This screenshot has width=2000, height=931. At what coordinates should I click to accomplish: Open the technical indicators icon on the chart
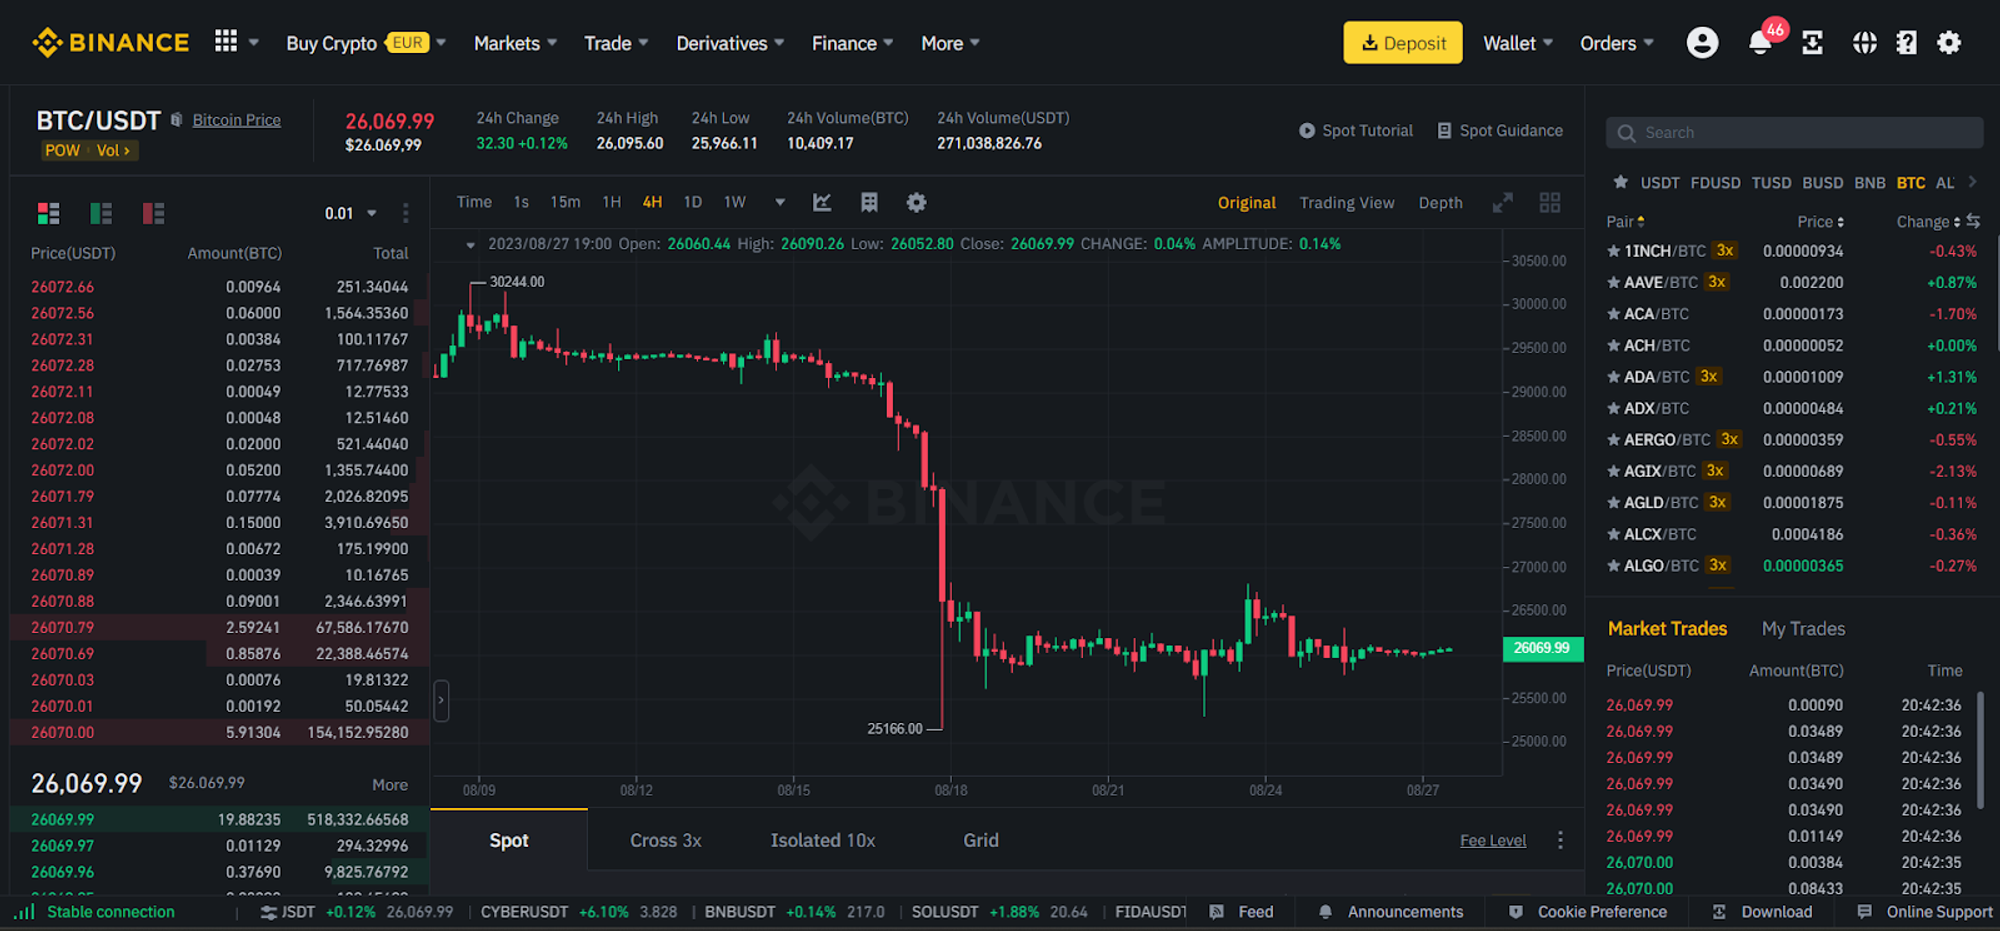(x=822, y=202)
